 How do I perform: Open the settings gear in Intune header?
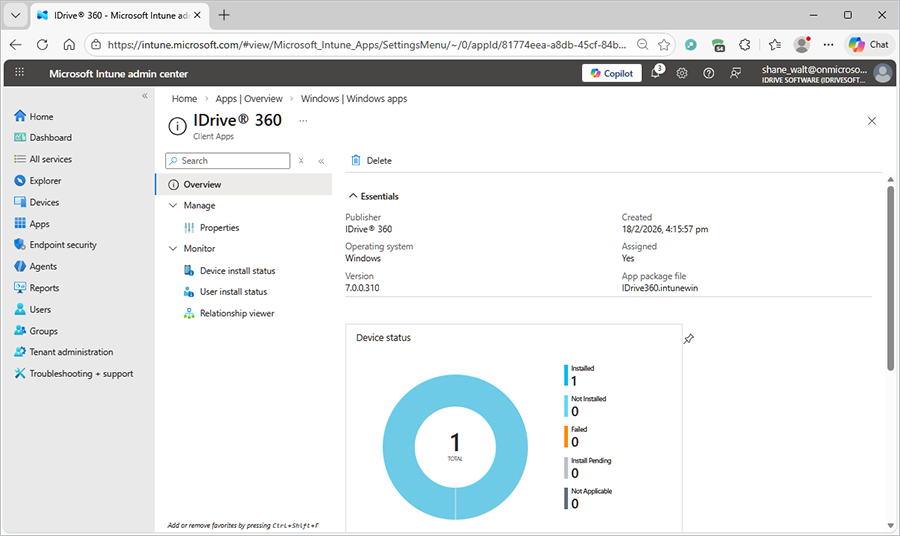pos(682,73)
